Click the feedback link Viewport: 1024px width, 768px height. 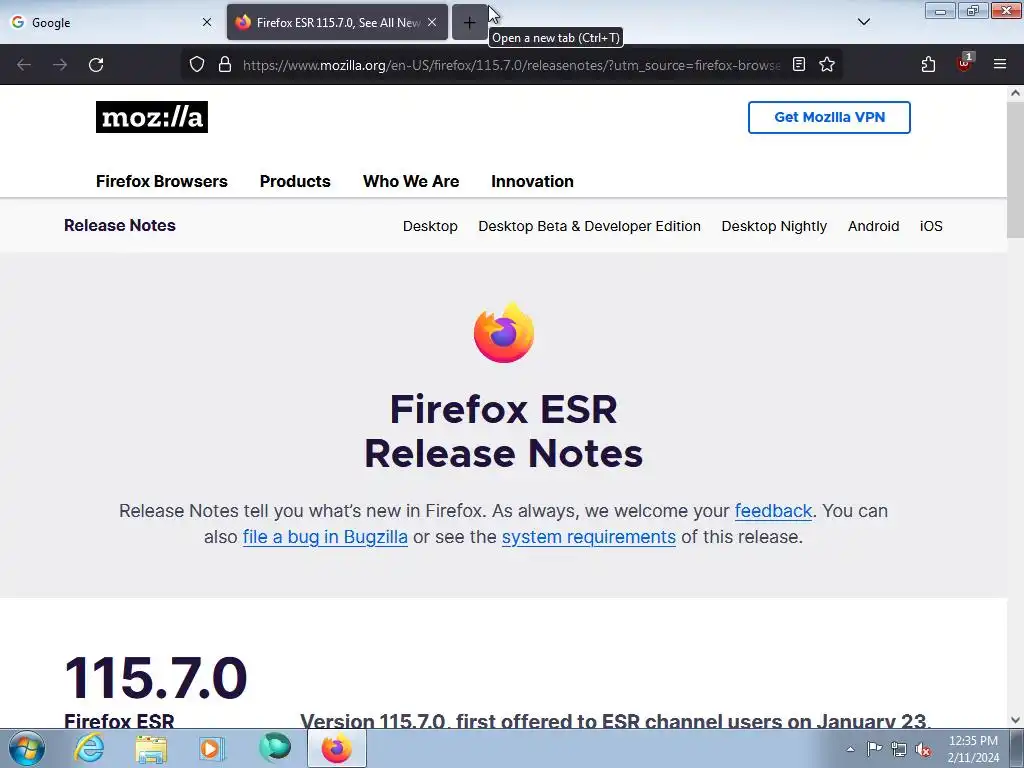point(773,511)
